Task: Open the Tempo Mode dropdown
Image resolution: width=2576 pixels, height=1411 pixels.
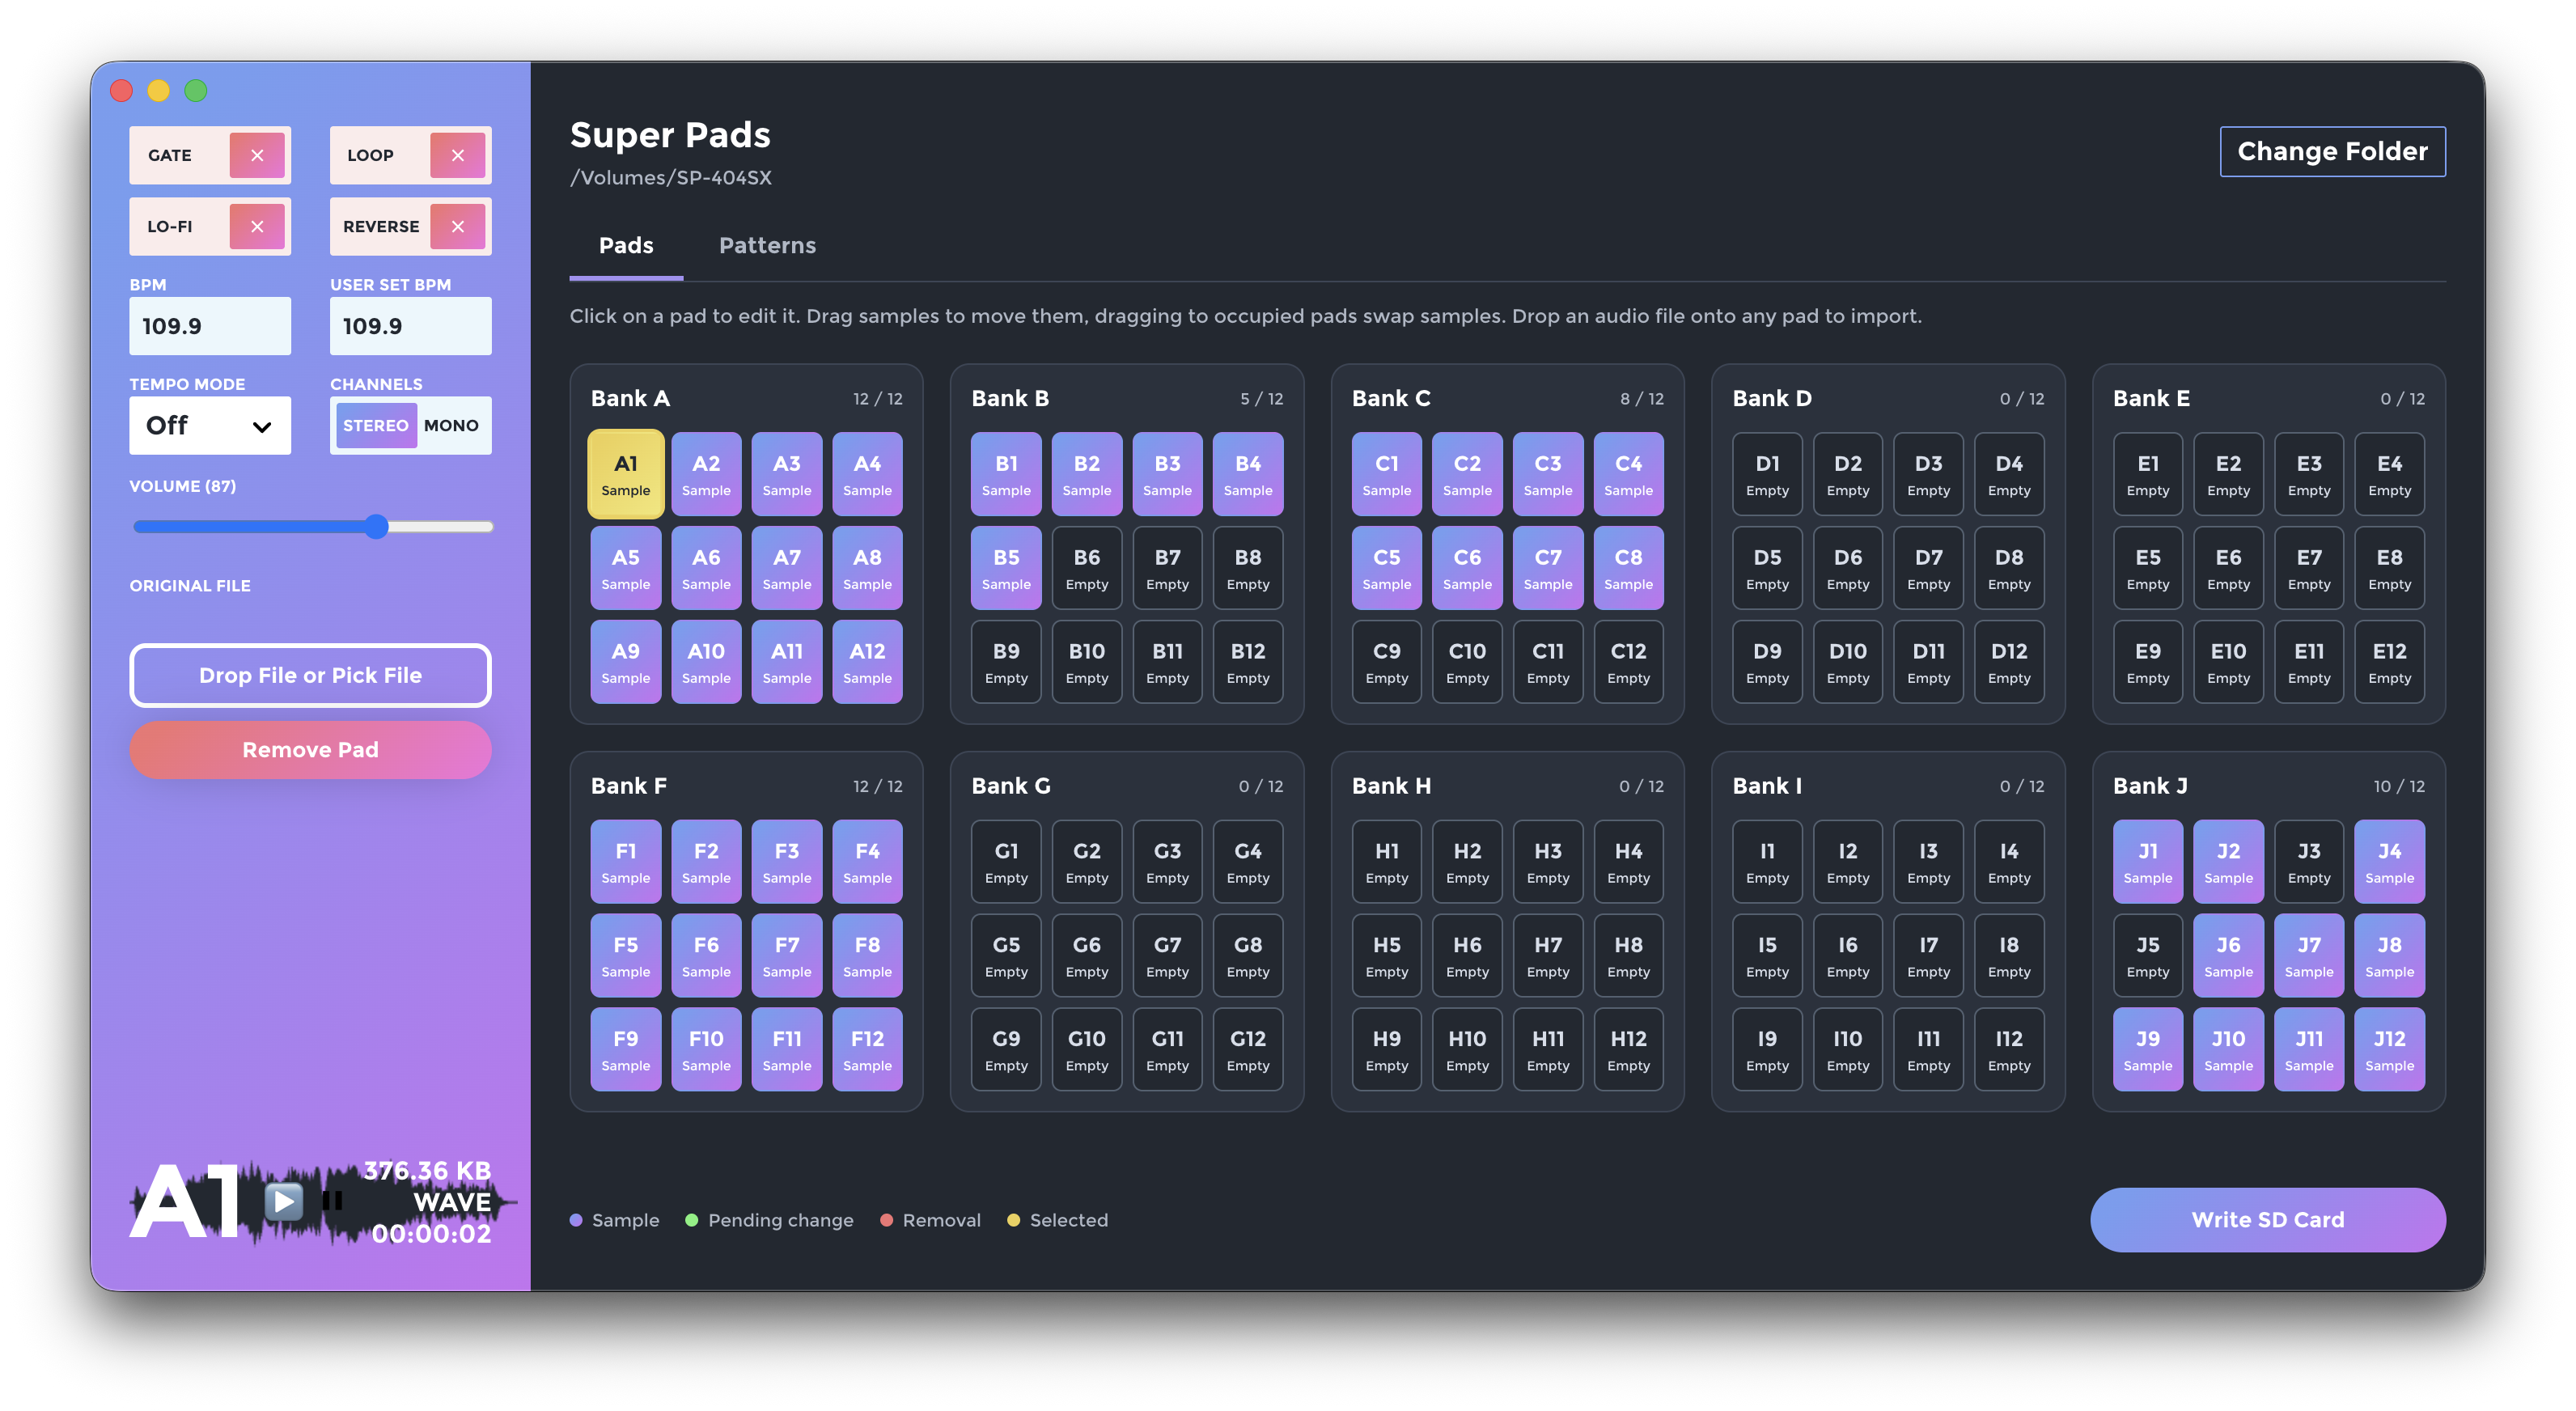Action: point(210,425)
